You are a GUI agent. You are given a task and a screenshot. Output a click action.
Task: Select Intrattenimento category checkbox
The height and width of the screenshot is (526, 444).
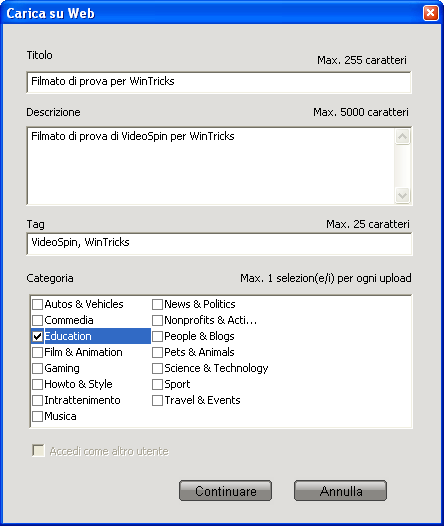coord(38,400)
